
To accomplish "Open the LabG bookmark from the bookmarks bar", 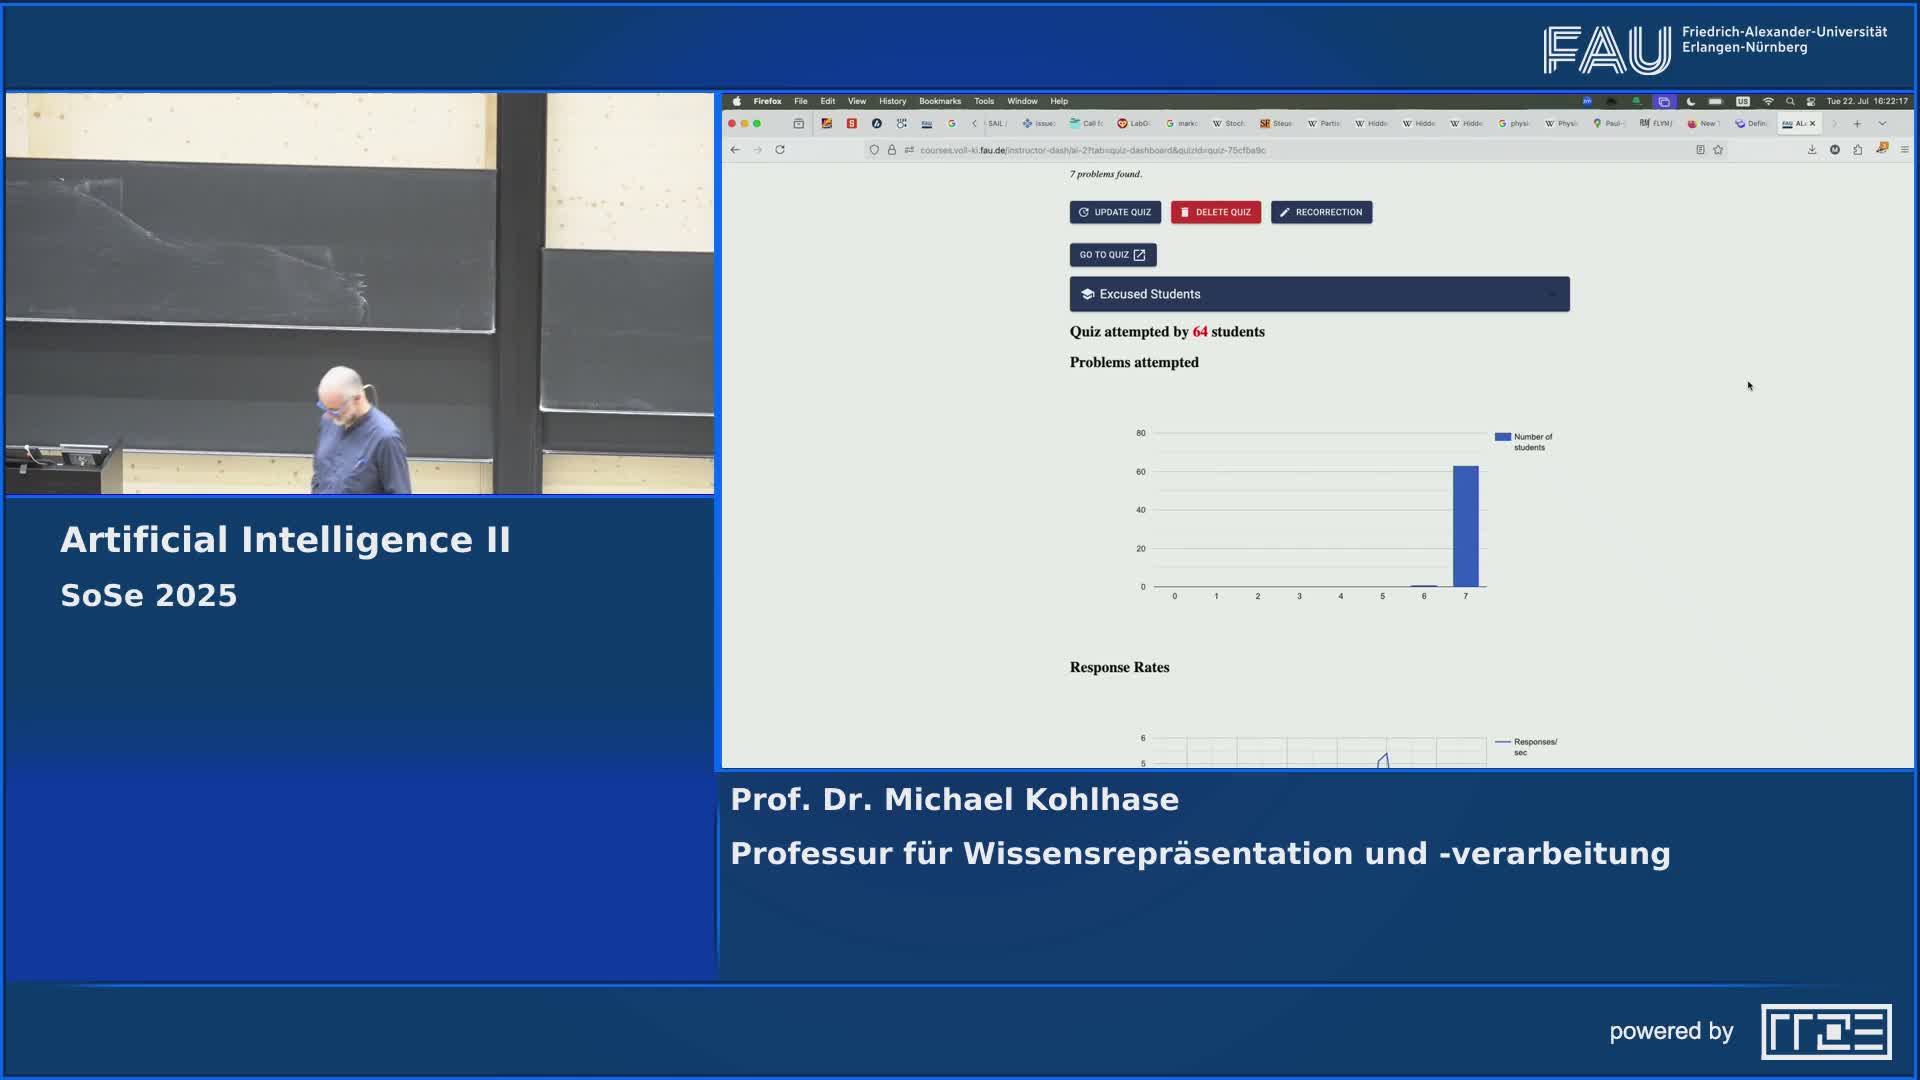I will [1135, 123].
